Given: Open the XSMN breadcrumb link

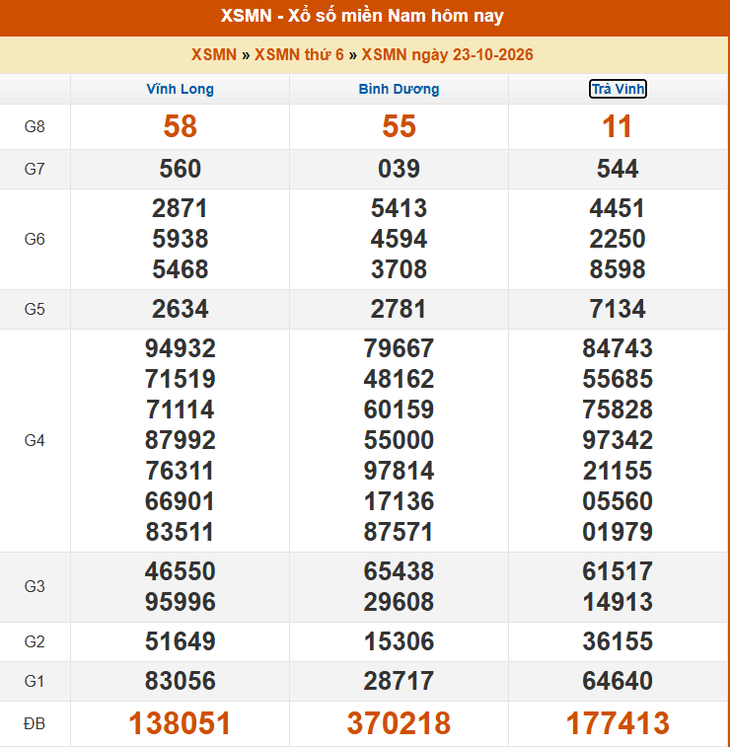Looking at the screenshot, I should [214, 55].
